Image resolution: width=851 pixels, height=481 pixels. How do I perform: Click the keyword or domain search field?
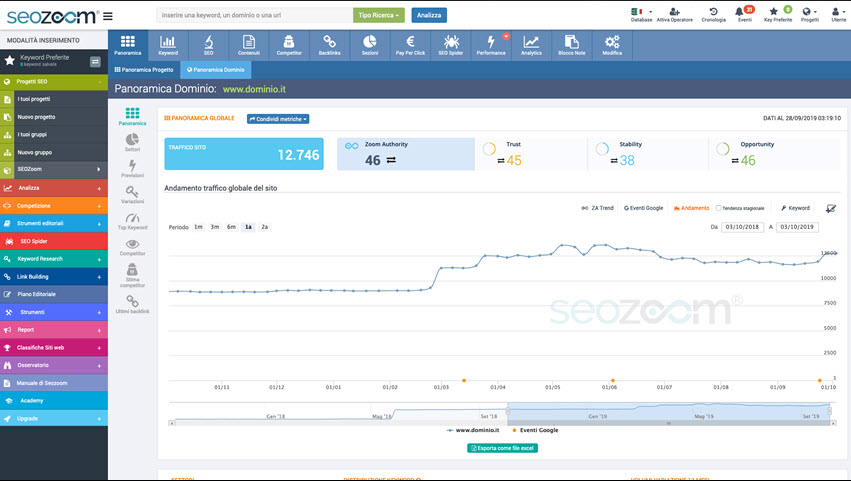tap(254, 15)
